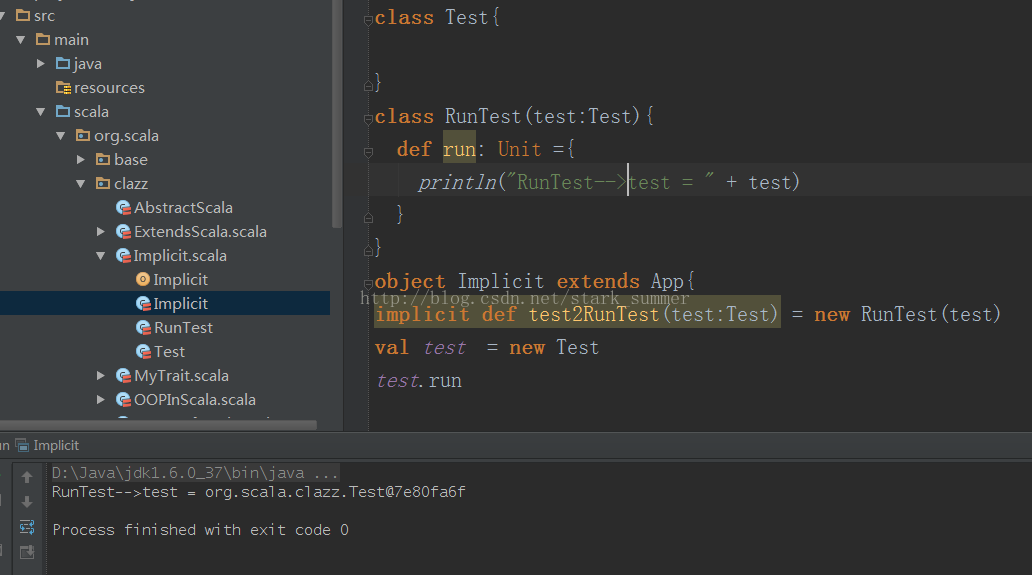Toggle fold marker beside def run
1032x575 pixels.
(x=370, y=150)
